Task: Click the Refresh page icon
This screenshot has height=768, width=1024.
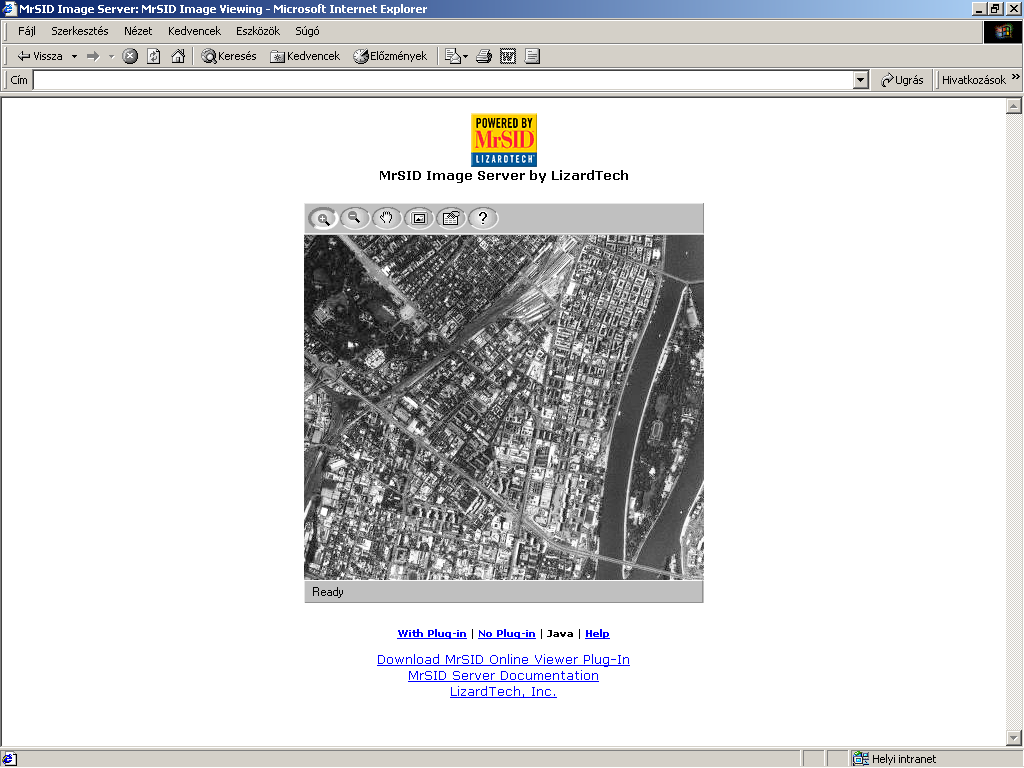Action: [154, 56]
